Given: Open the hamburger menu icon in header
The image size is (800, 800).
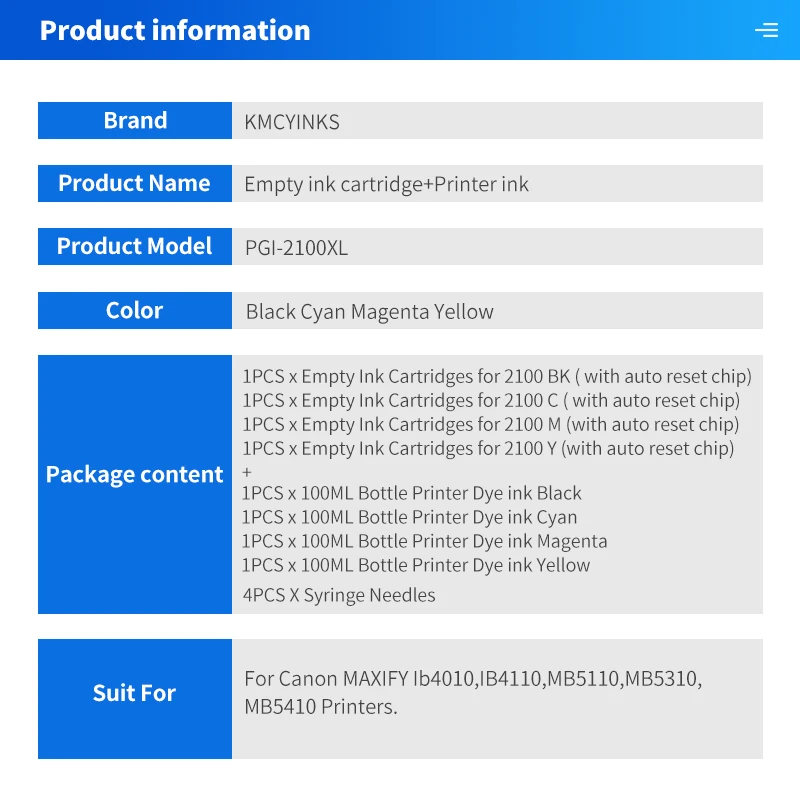Looking at the screenshot, I should (x=766, y=30).
